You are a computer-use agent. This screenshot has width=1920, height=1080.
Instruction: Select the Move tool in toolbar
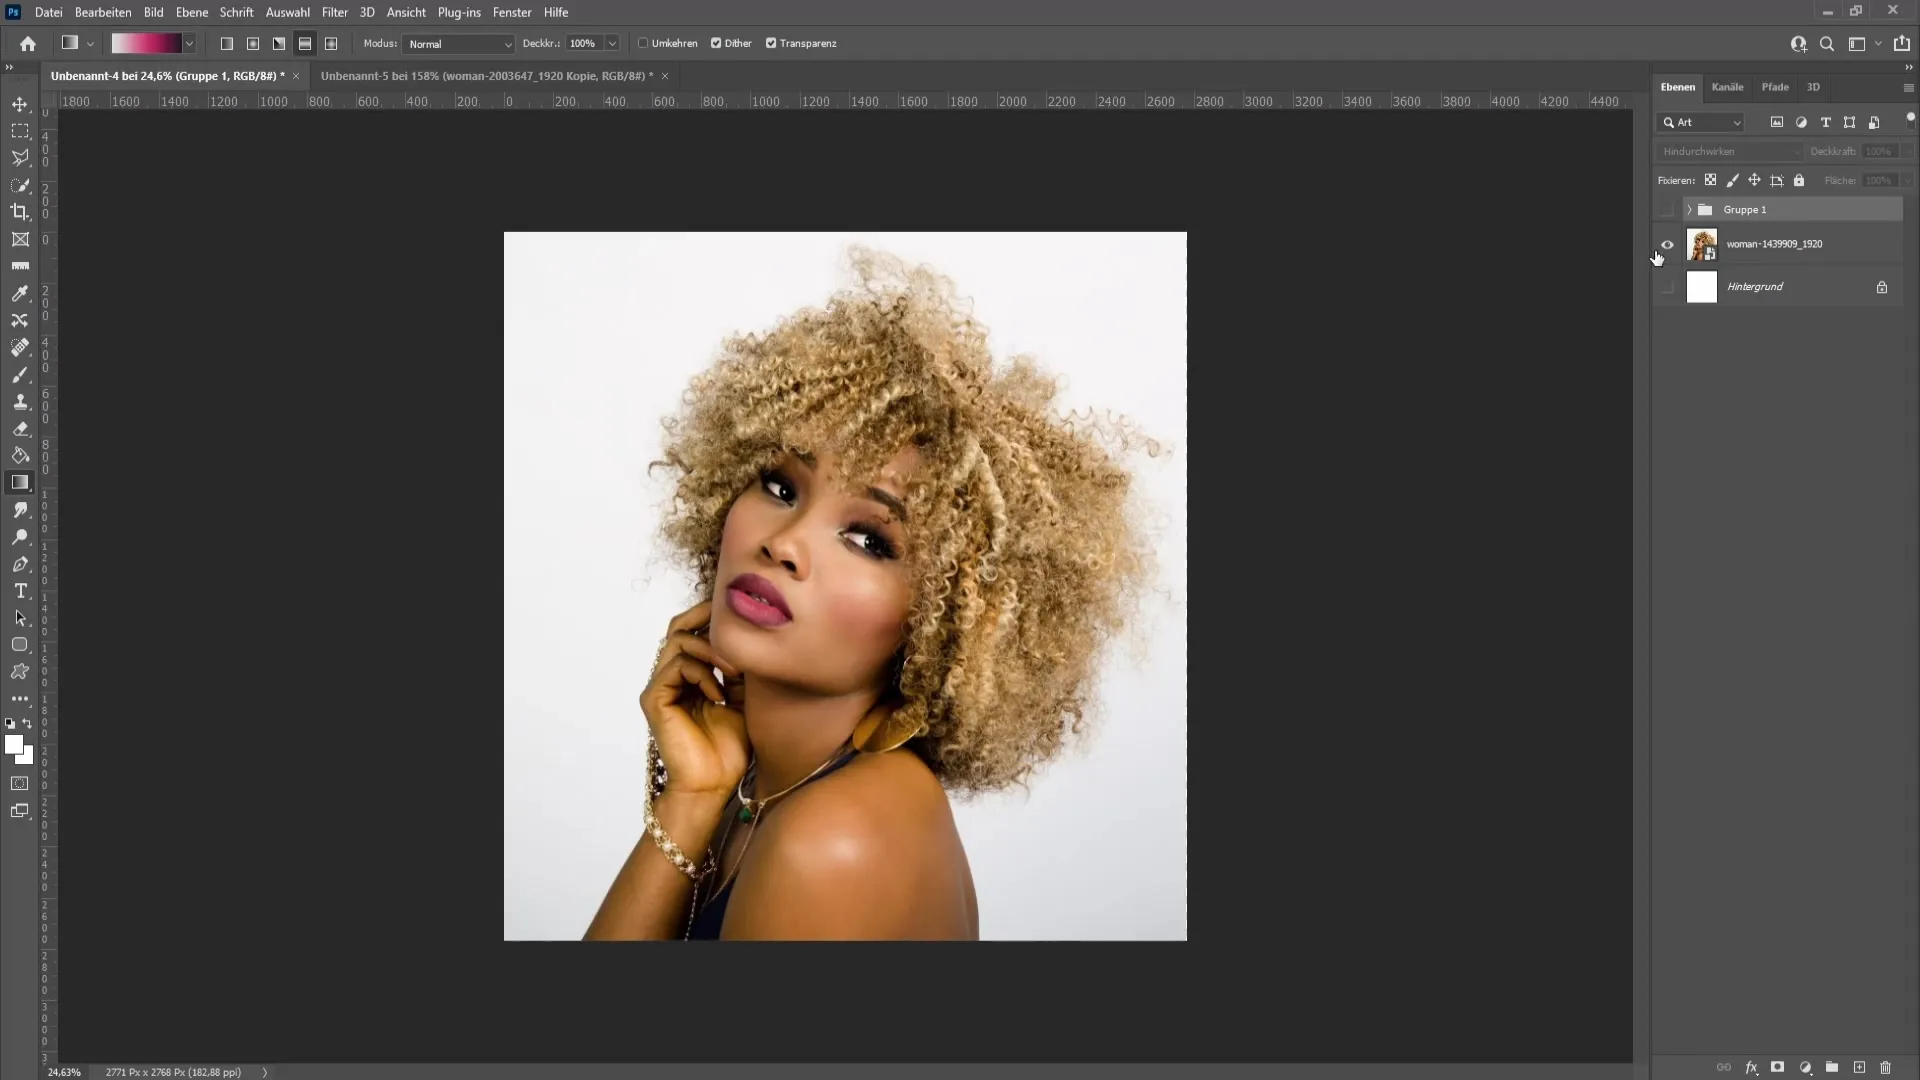point(20,103)
